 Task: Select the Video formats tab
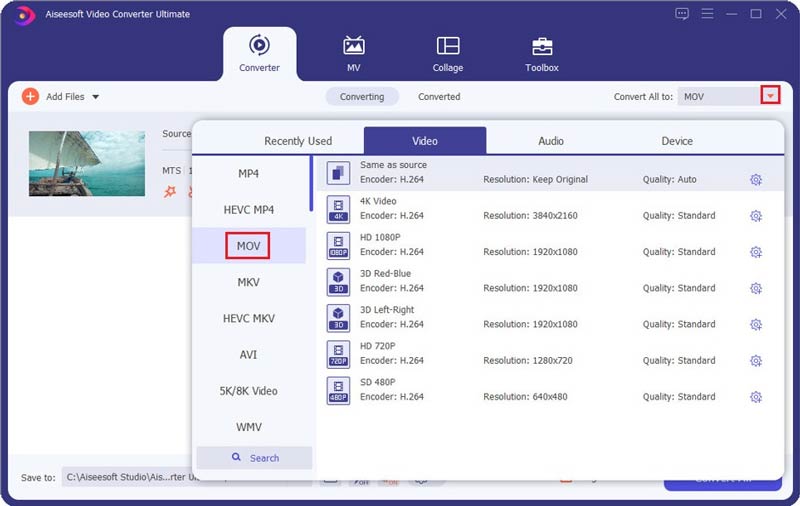click(x=424, y=141)
